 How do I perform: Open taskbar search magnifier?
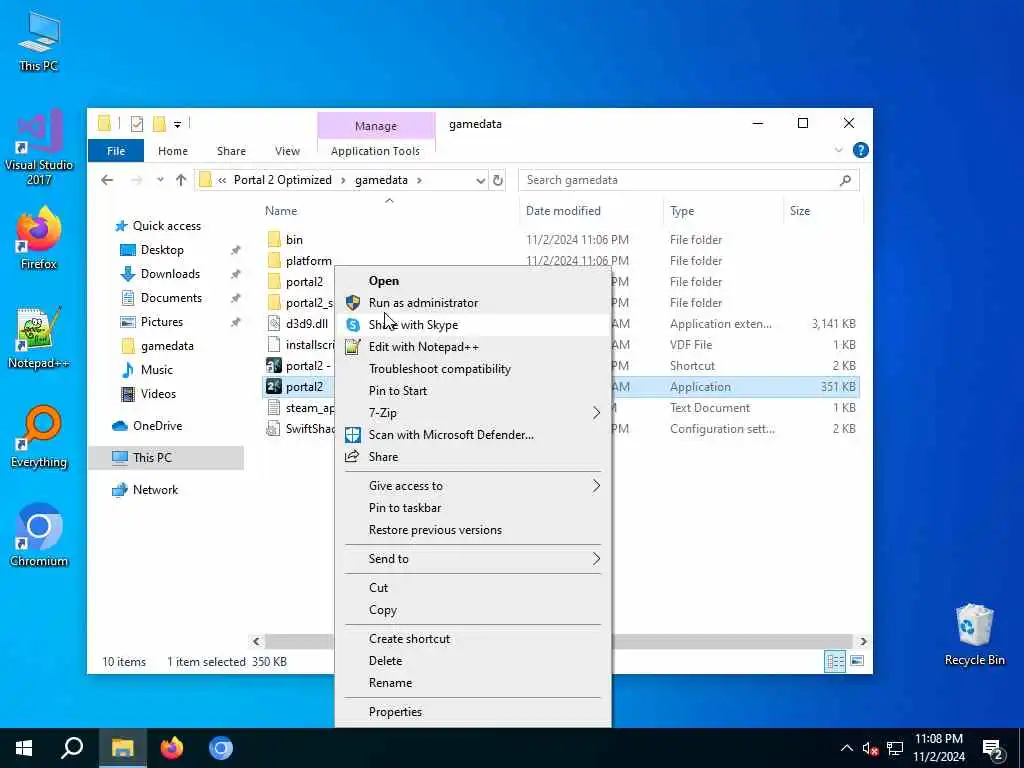coord(72,748)
